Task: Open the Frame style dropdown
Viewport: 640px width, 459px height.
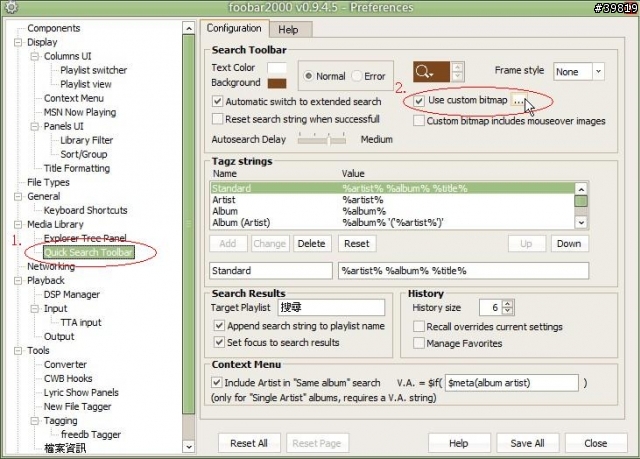Action: (598, 71)
